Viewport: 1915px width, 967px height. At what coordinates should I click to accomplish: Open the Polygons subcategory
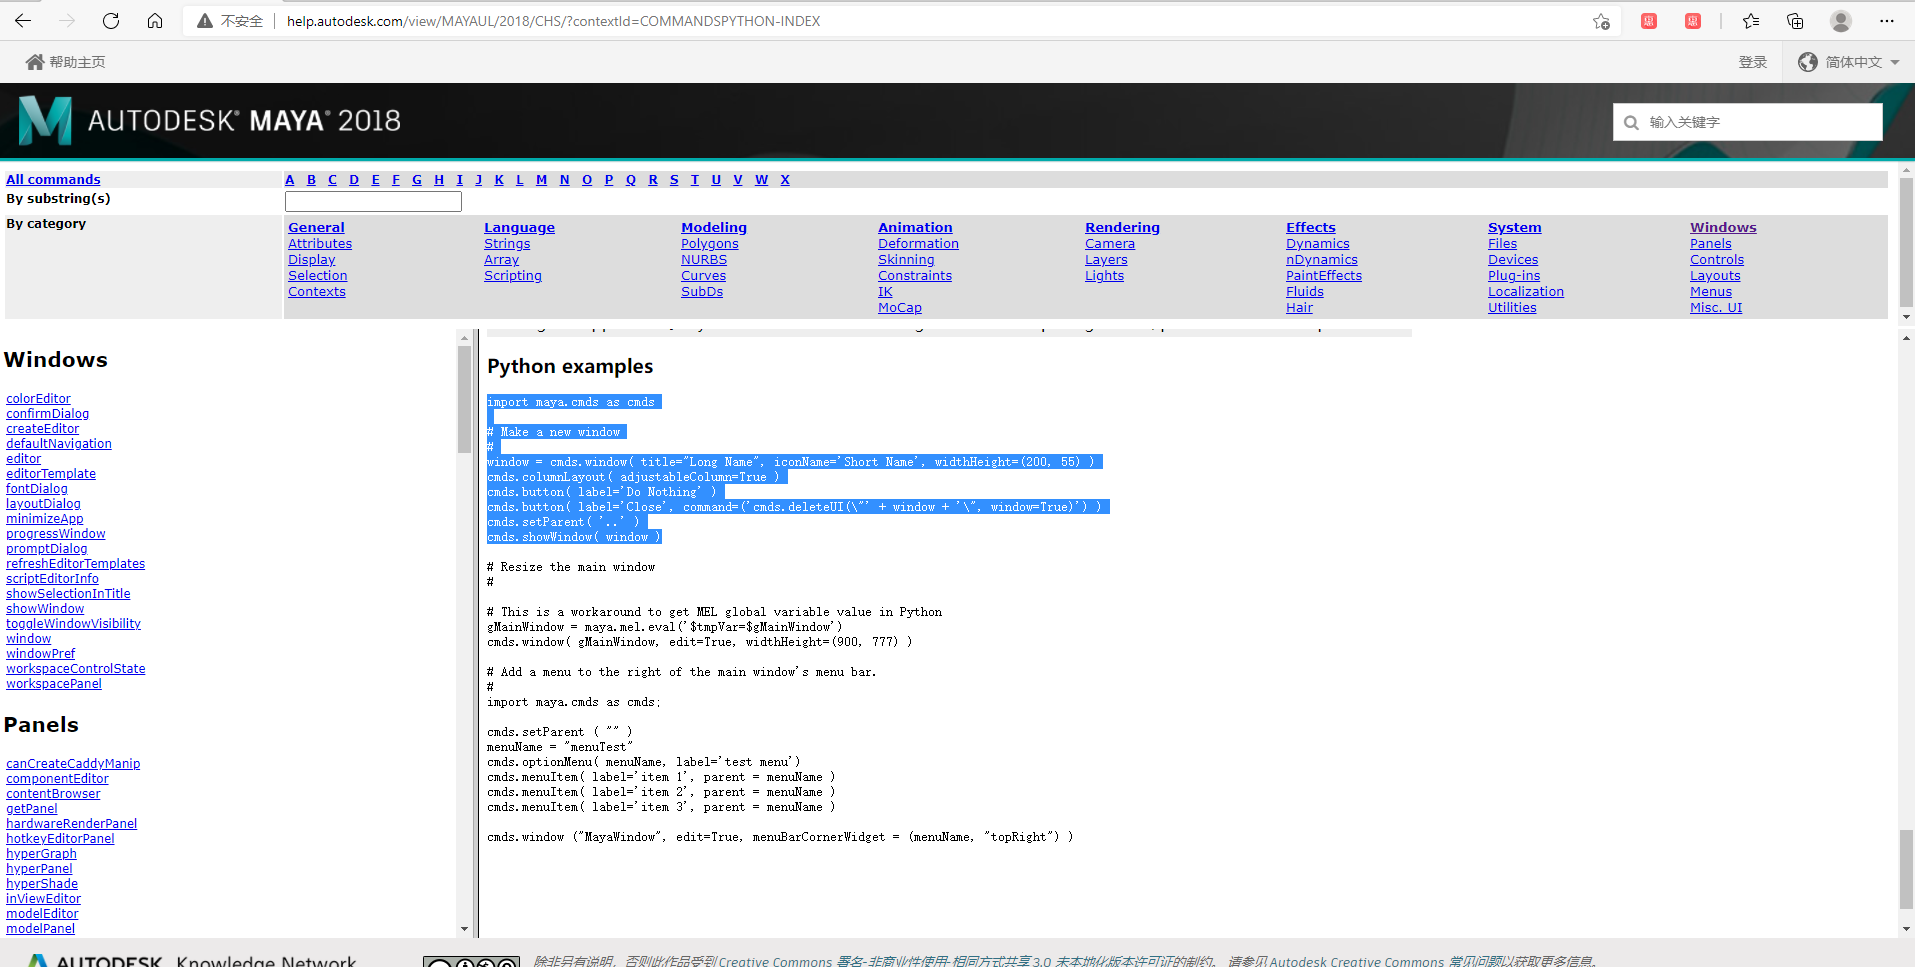tap(710, 244)
